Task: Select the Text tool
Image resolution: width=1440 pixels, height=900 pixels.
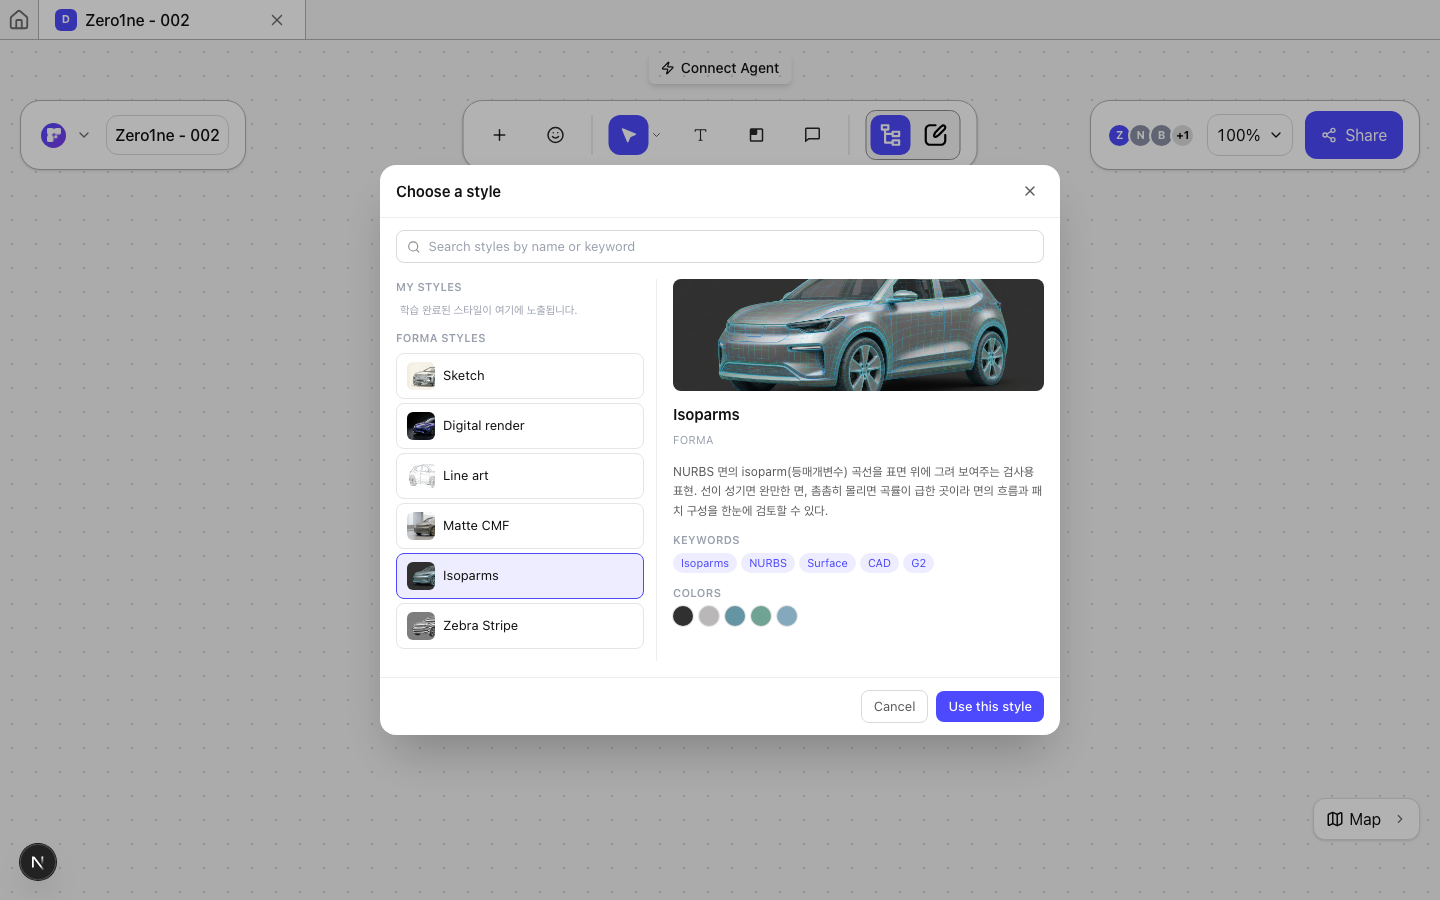Action: coord(700,135)
